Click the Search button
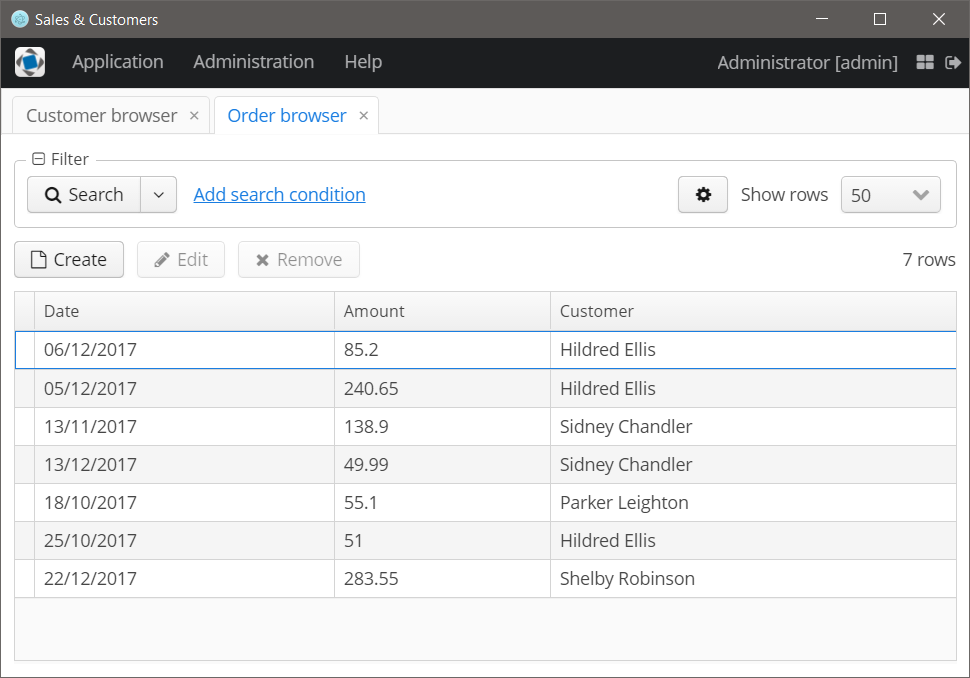 click(83, 195)
